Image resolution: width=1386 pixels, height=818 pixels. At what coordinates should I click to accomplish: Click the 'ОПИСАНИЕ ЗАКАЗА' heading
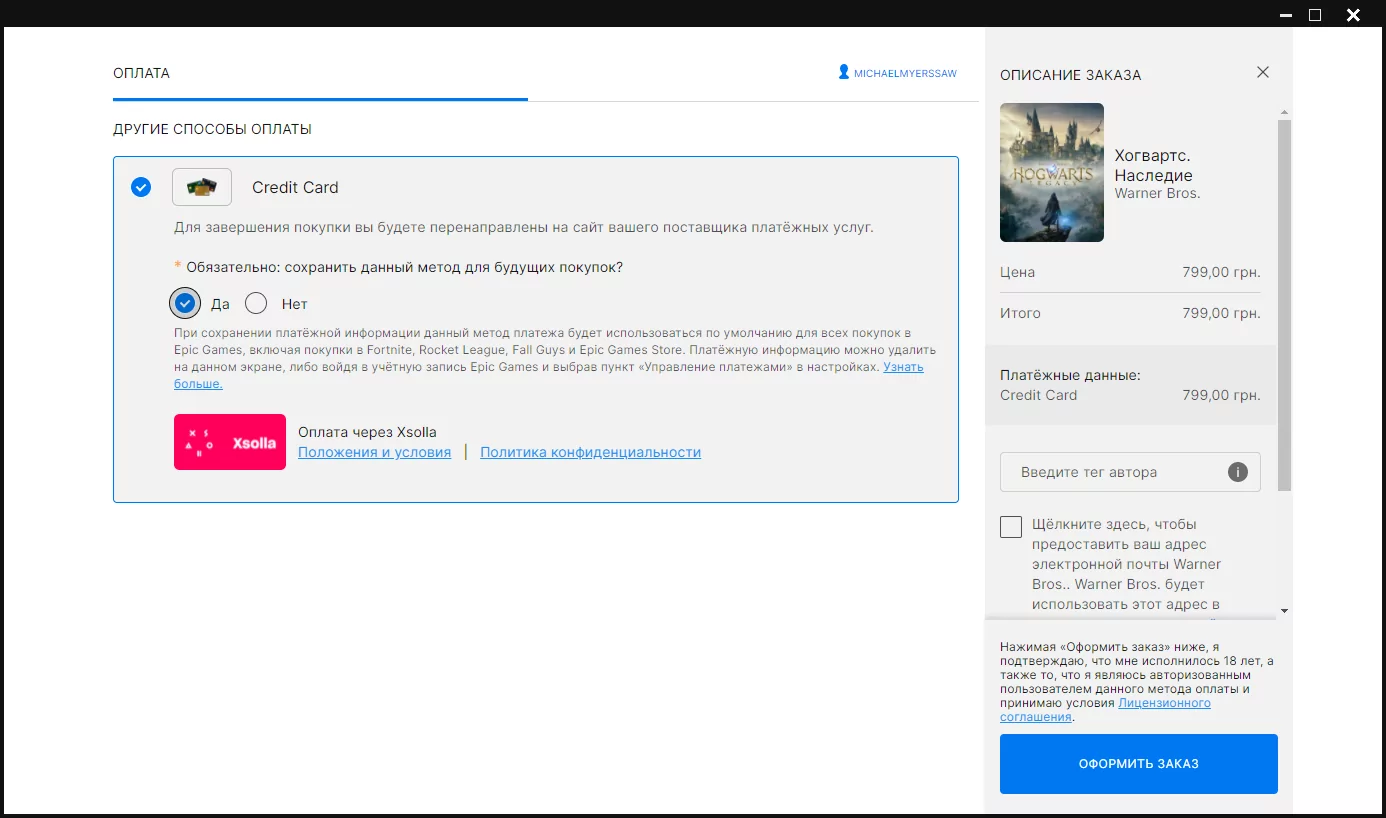pyautogui.click(x=1070, y=75)
